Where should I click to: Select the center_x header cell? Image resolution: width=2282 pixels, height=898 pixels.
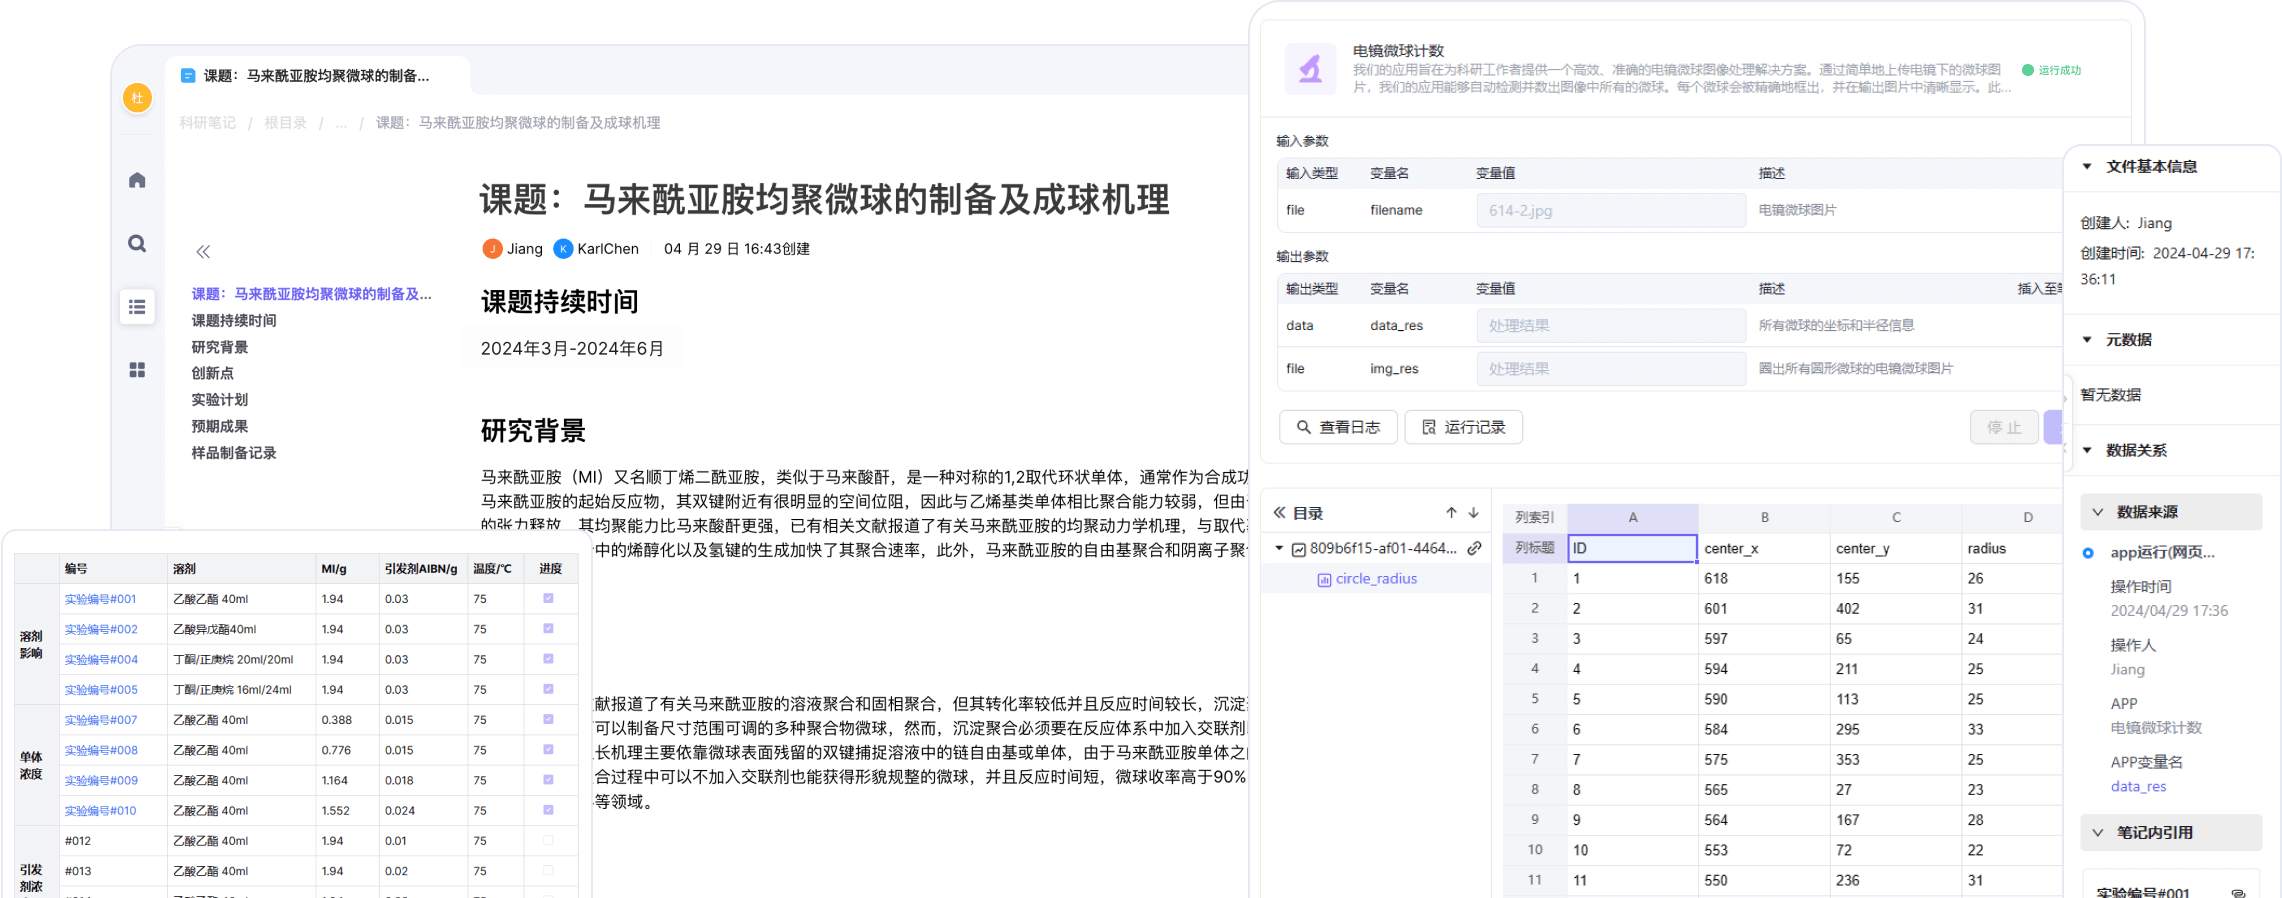point(1764,548)
